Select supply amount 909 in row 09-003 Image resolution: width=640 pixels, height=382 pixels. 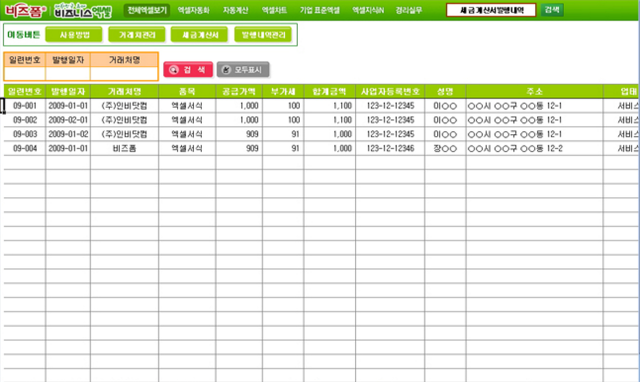pos(239,134)
